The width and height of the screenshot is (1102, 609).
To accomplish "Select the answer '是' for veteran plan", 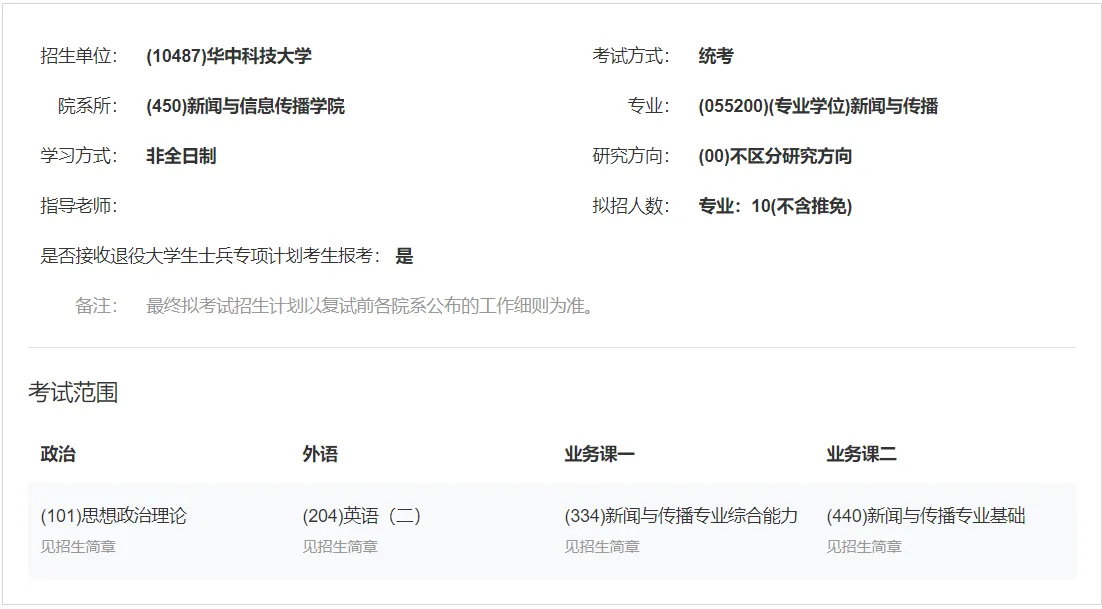I will (x=404, y=256).
